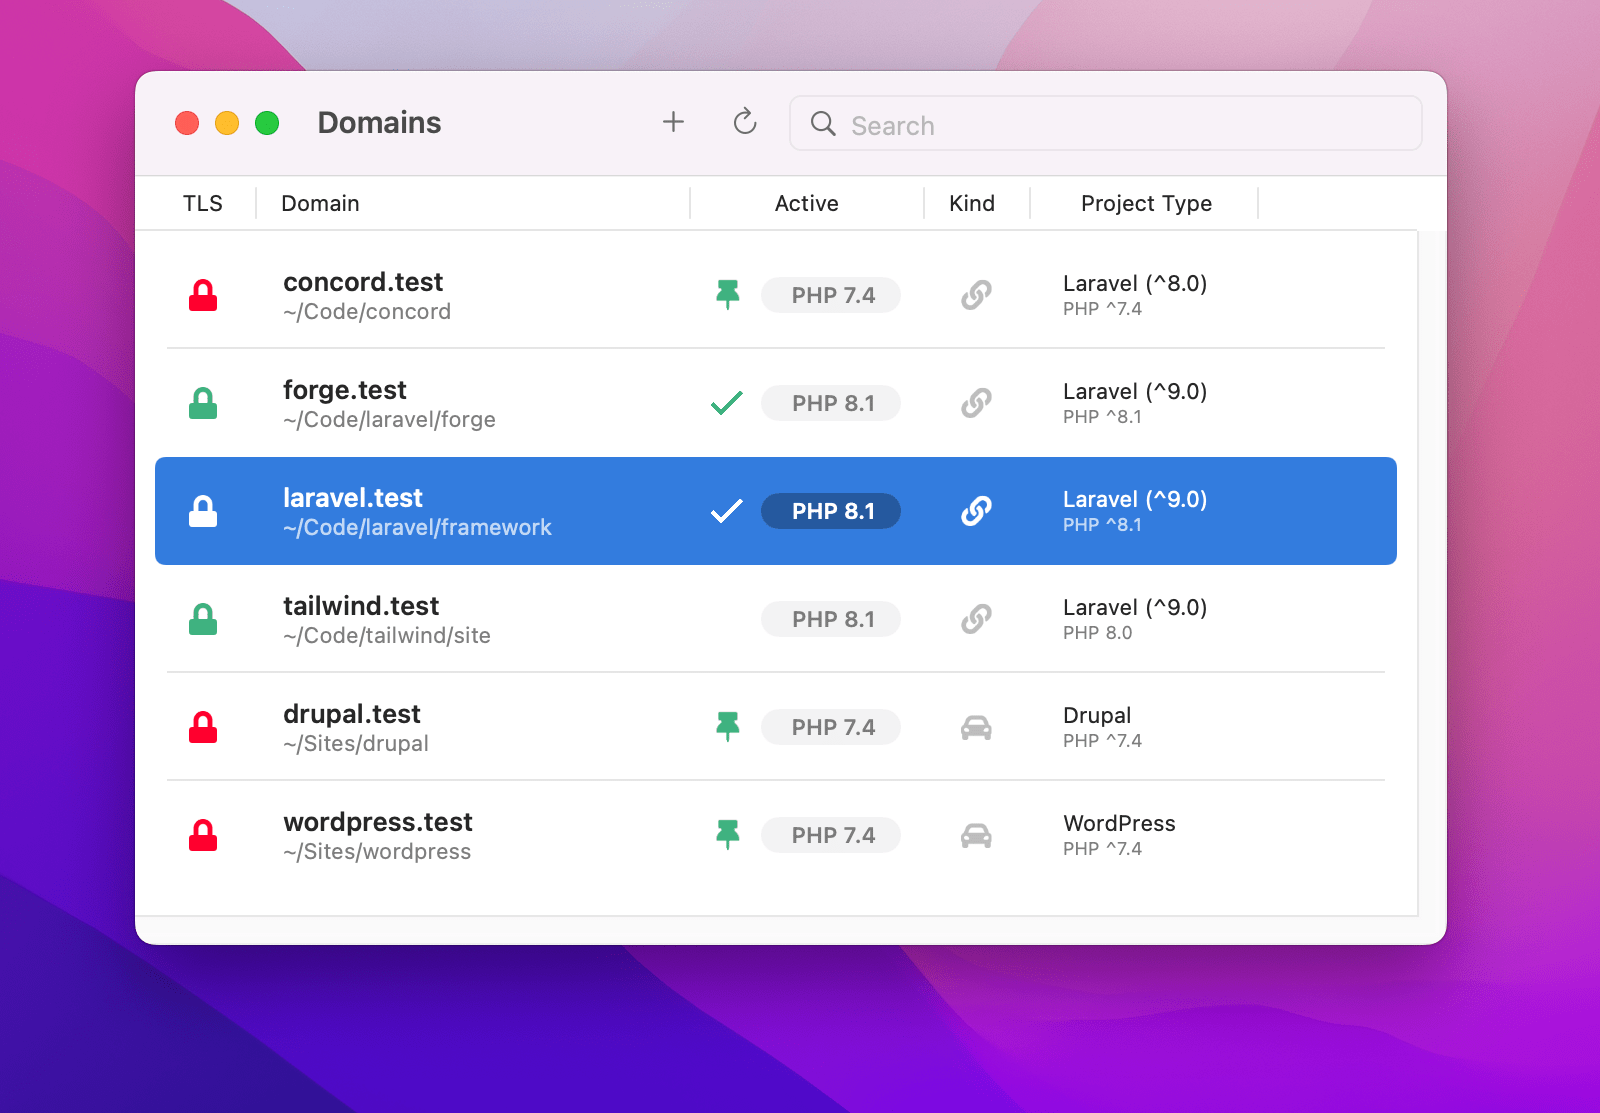Click the ~/Code/laravel/forge path
This screenshot has height=1113, width=1600.
coord(389,420)
